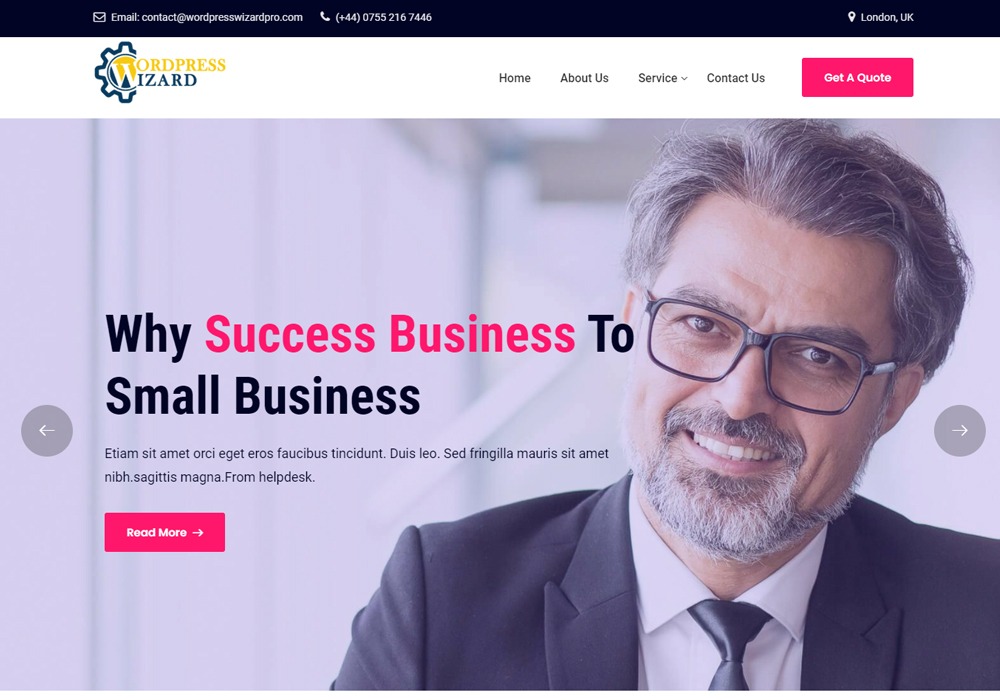Advance to next slide with right arrow

pos(960,430)
